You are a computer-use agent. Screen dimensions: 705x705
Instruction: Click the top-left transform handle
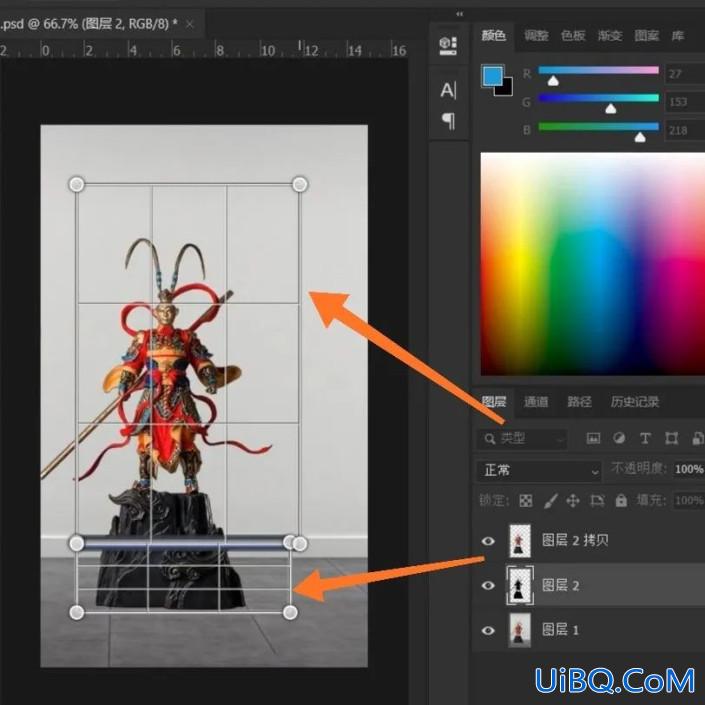pos(77,184)
